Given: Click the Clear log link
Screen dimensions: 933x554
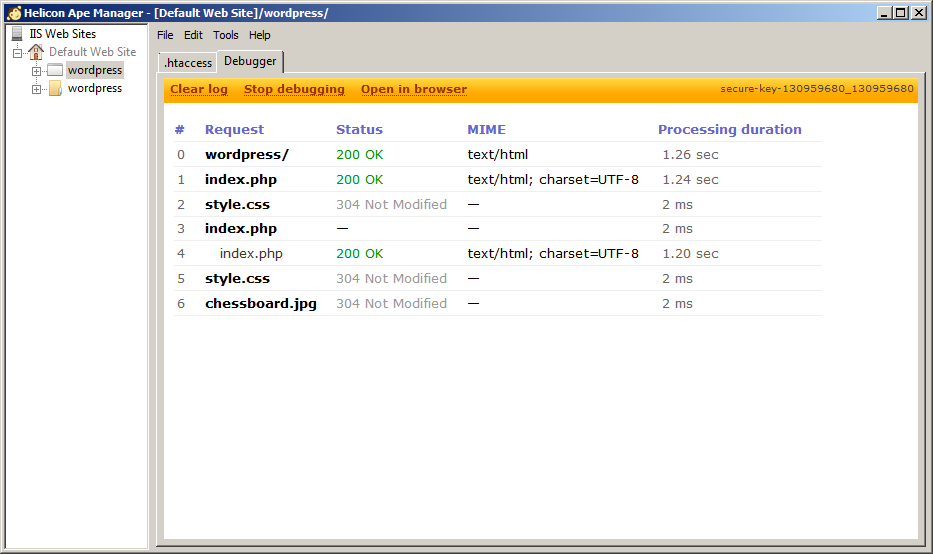Looking at the screenshot, I should click(x=199, y=89).
